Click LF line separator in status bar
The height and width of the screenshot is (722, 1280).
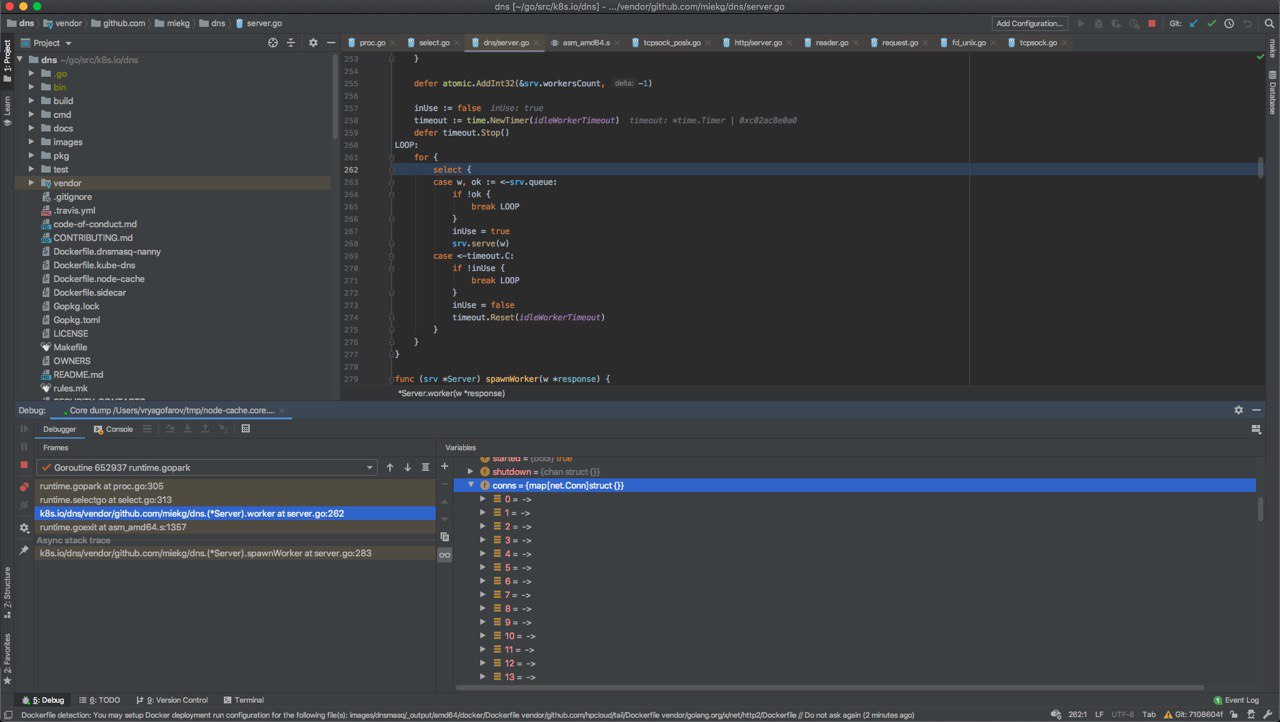click(1100, 714)
